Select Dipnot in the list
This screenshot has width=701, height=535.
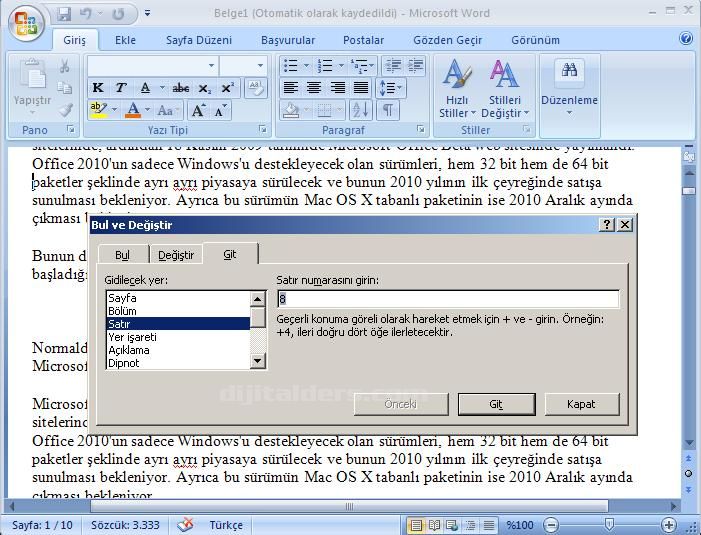178,363
